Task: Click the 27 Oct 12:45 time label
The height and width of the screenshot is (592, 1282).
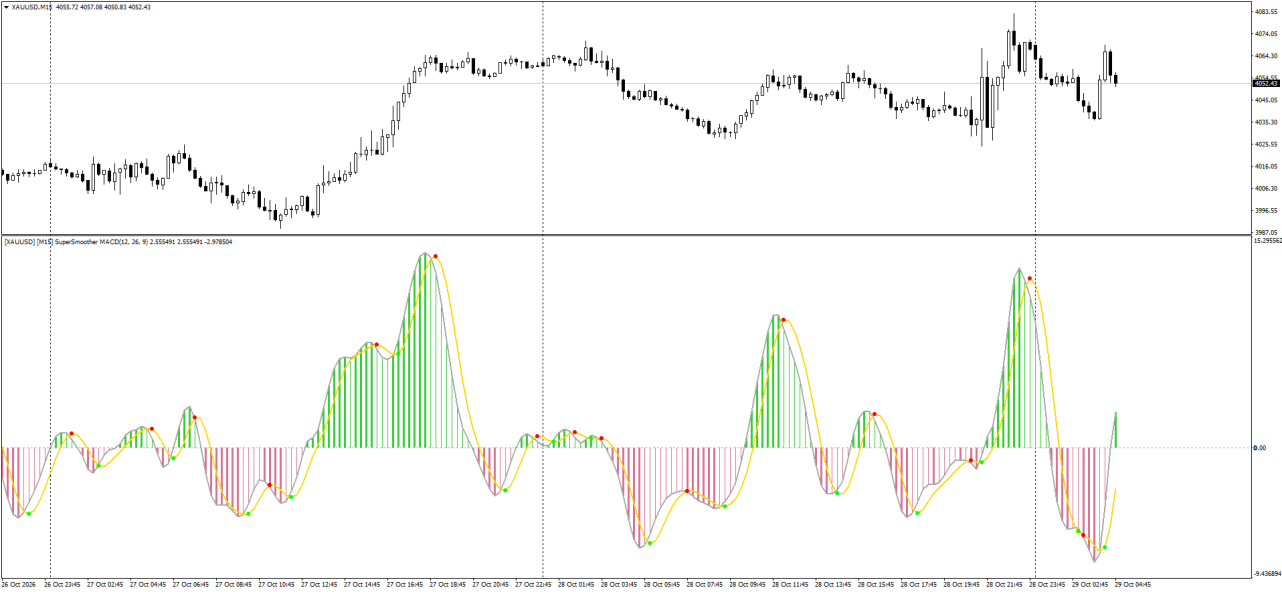Action: pyautogui.click(x=319, y=584)
